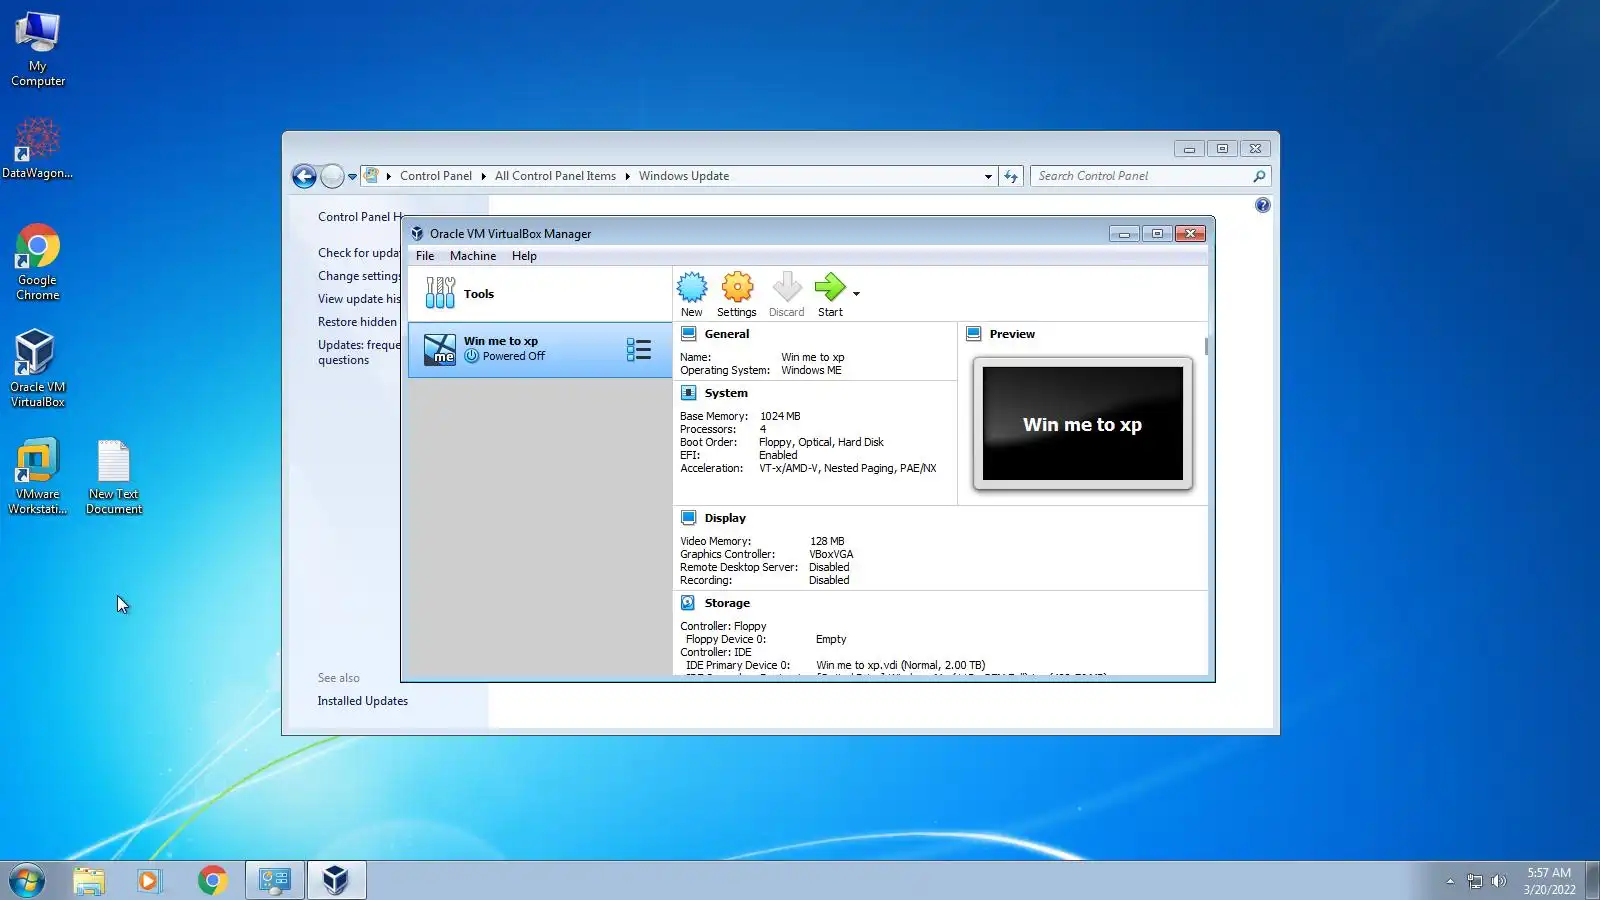Click Windows Update breadcrumb segment

tap(684, 176)
